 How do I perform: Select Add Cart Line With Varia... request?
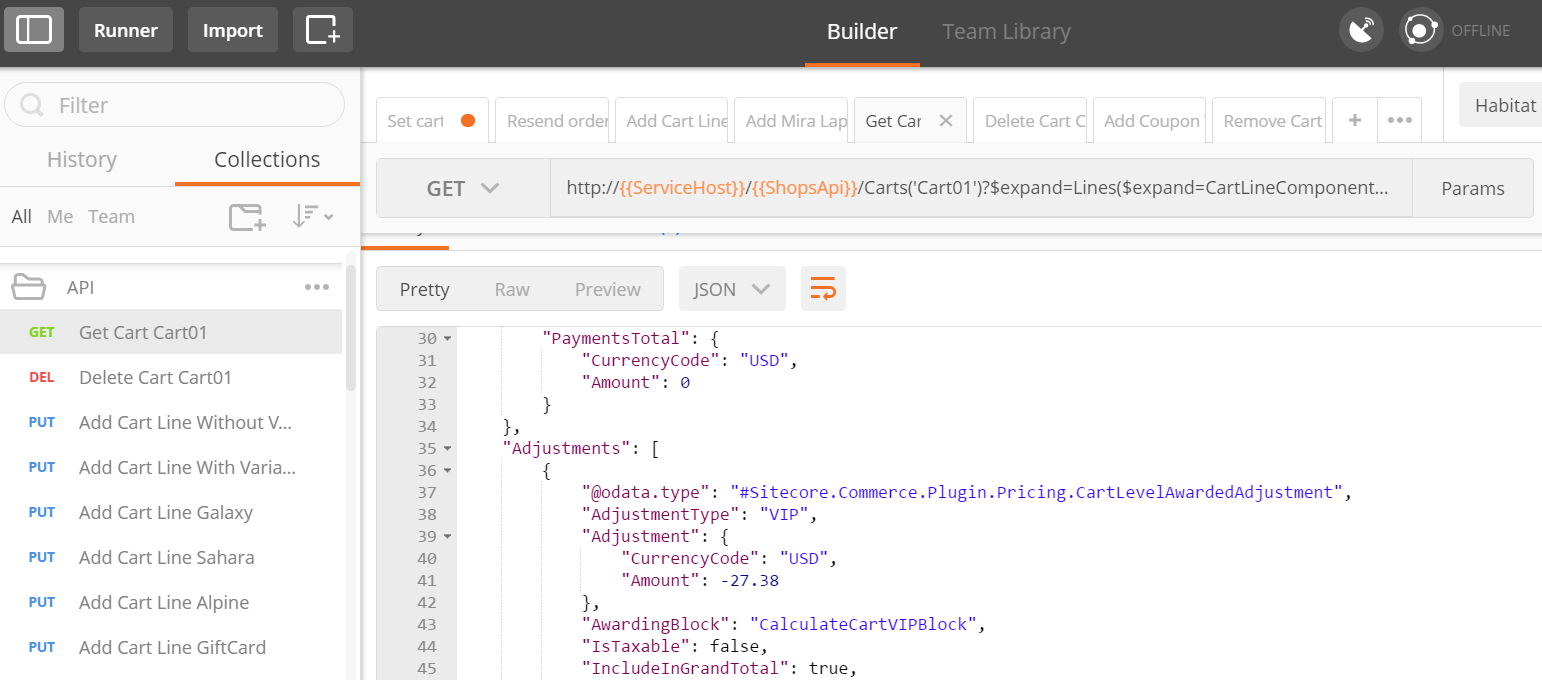pos(171,467)
